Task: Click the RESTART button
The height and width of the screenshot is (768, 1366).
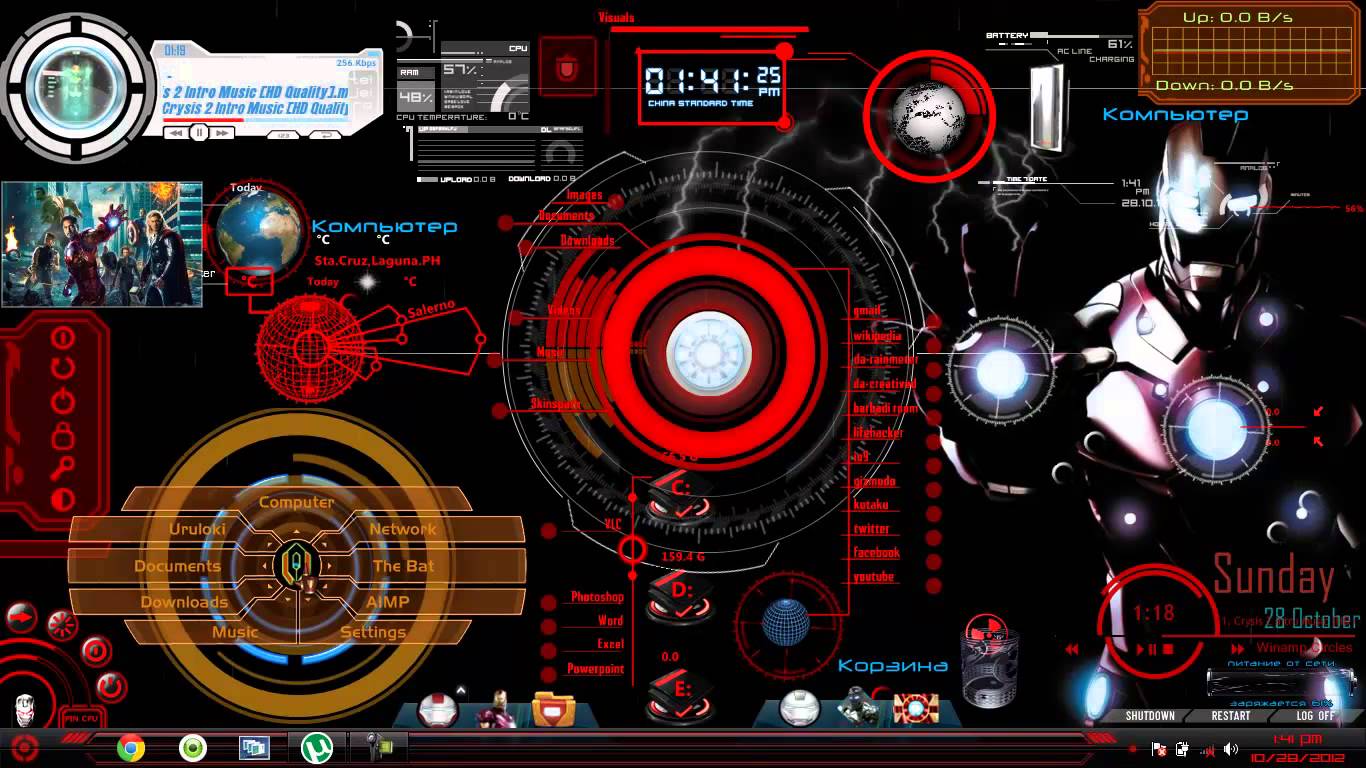Action: pos(1231,716)
